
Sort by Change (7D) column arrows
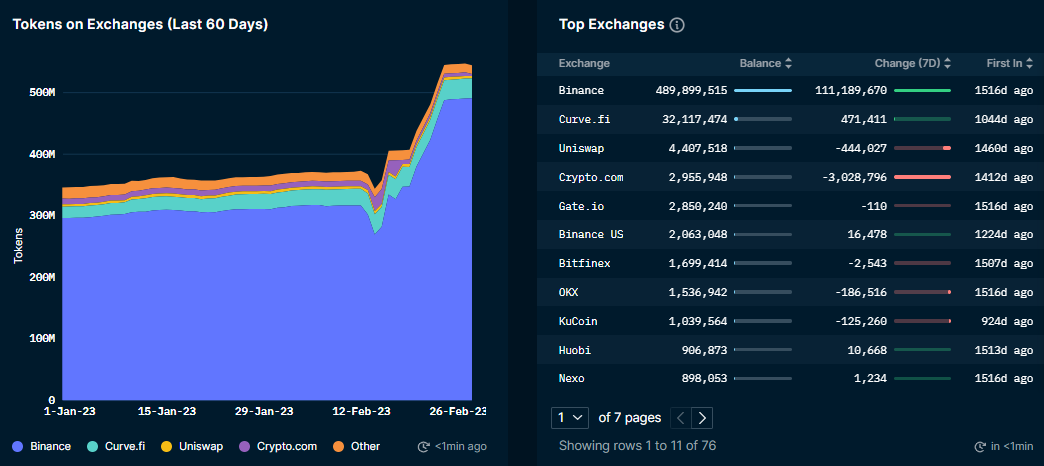pyautogui.click(x=947, y=64)
